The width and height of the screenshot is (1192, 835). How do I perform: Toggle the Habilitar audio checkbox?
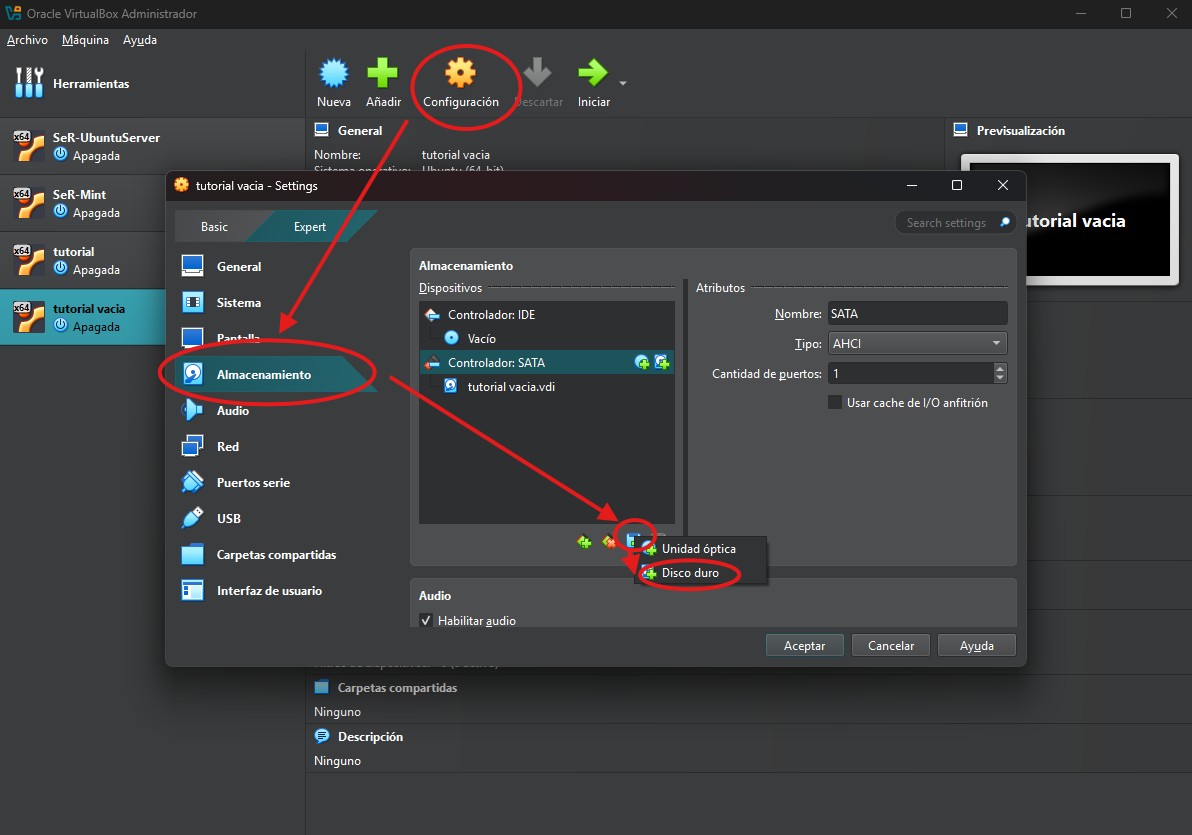click(x=426, y=621)
